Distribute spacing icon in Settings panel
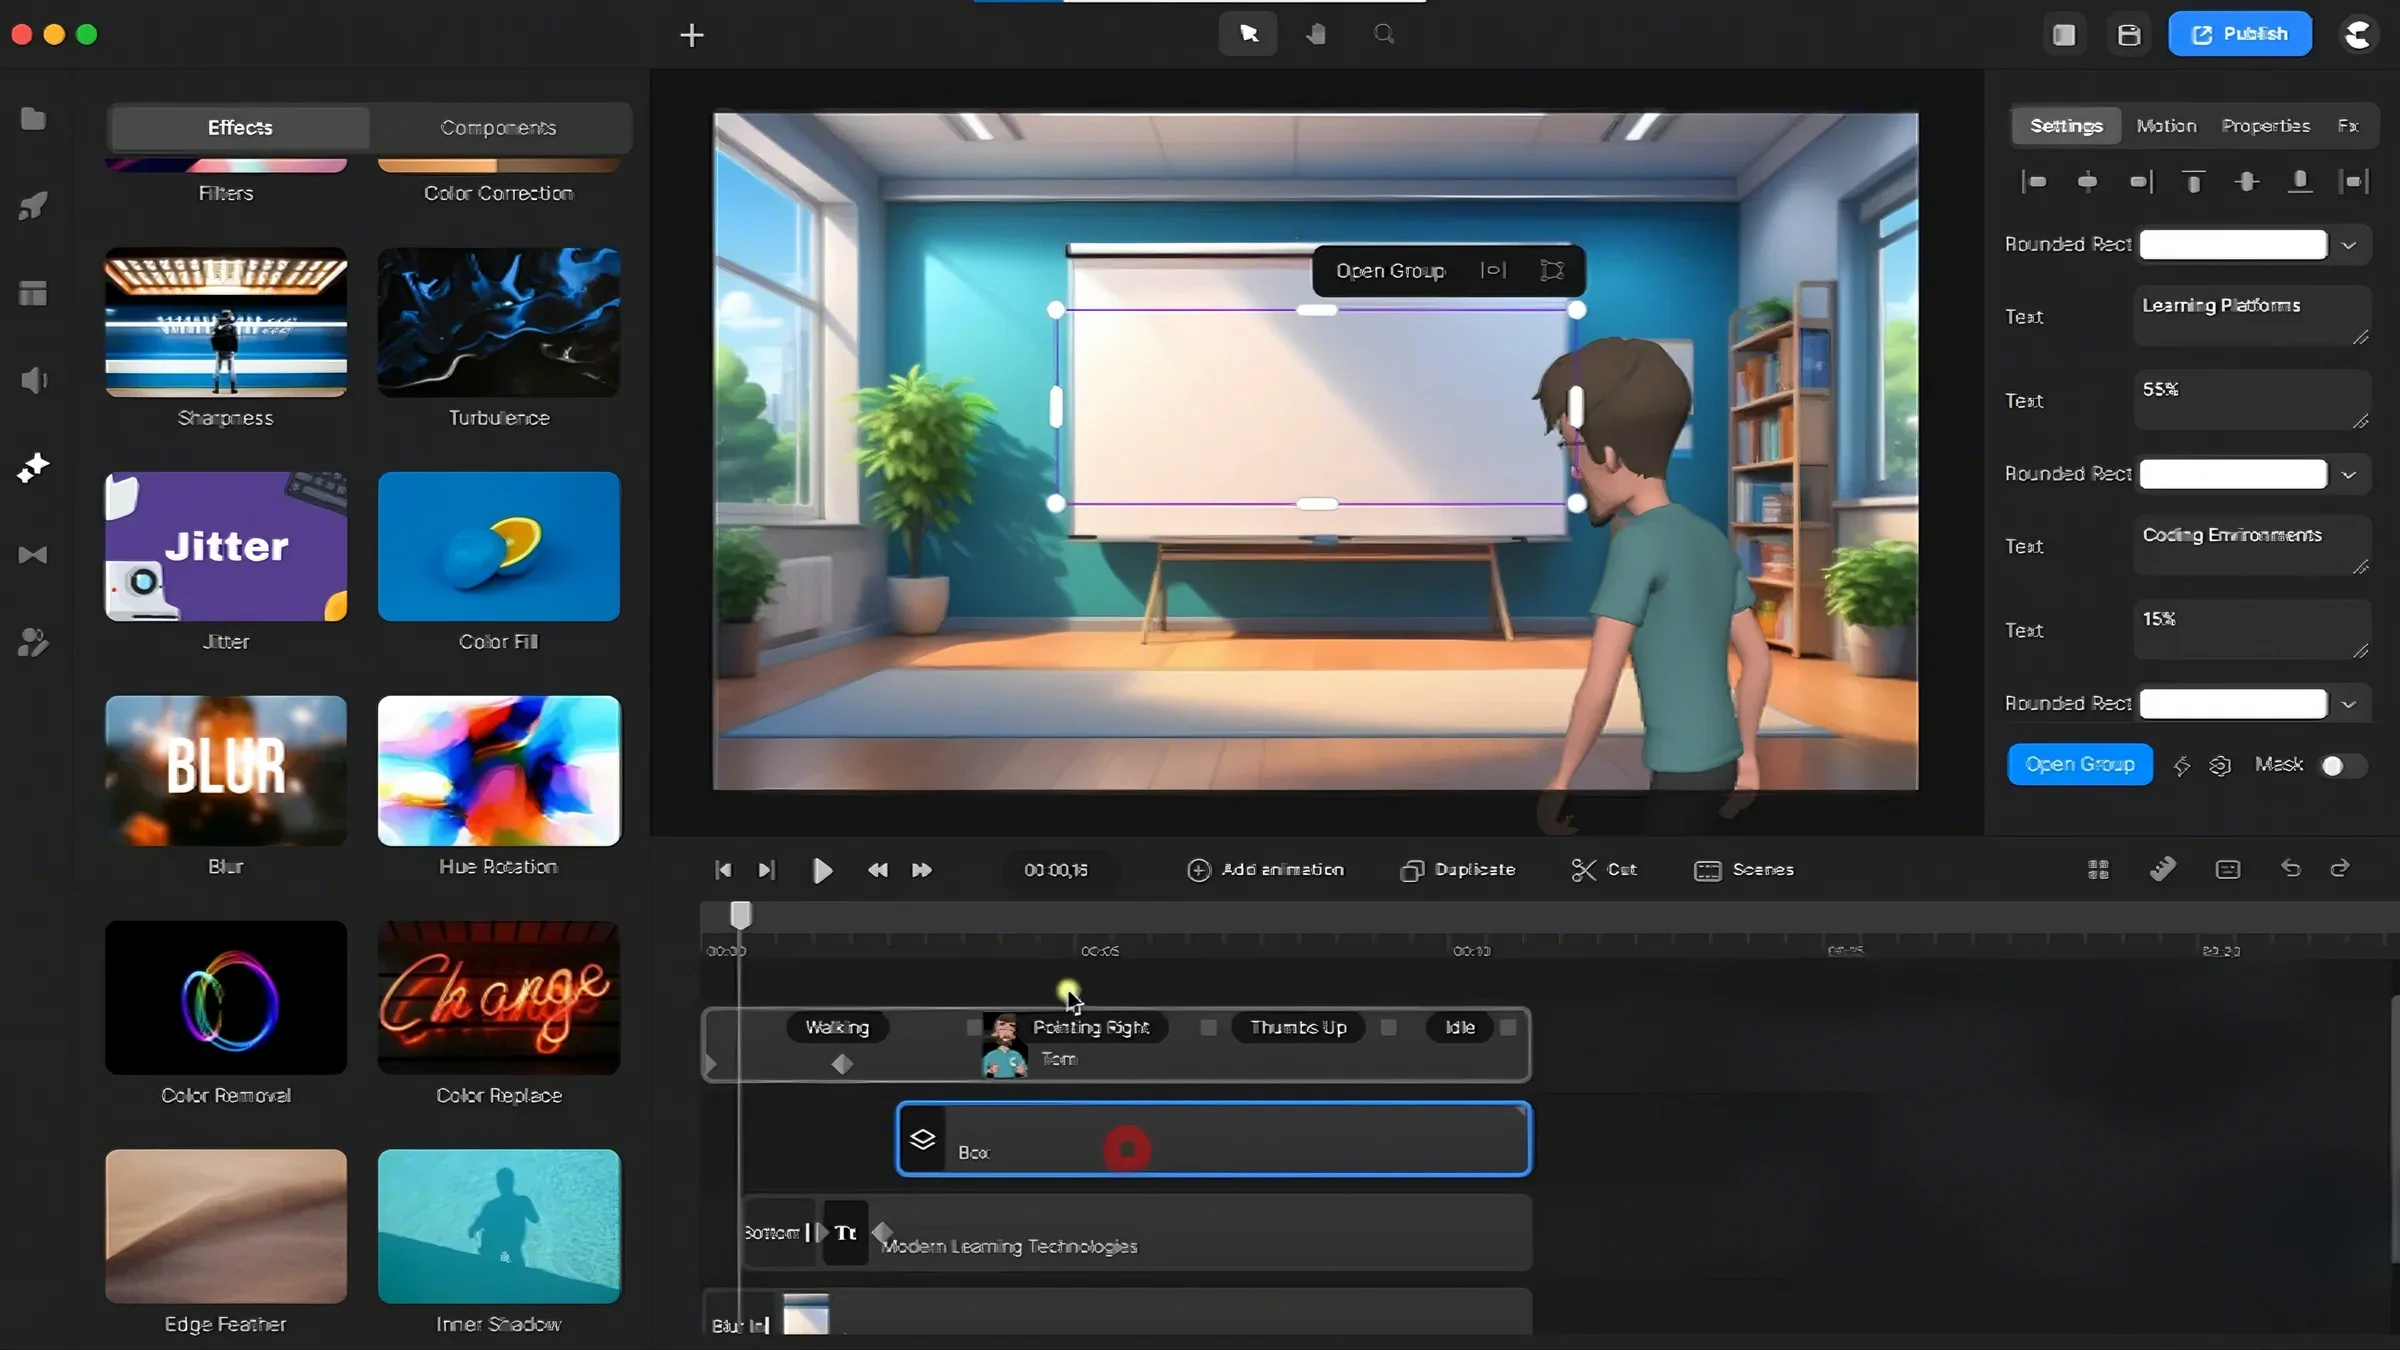This screenshot has height=1350, width=2400. pyautogui.click(x=2354, y=182)
